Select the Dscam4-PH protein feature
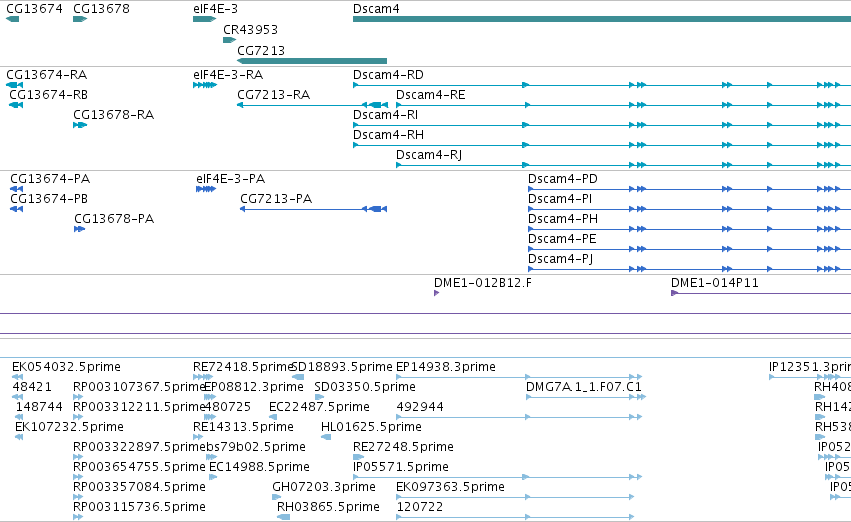The height and width of the screenshot is (522, 851). coord(689,229)
